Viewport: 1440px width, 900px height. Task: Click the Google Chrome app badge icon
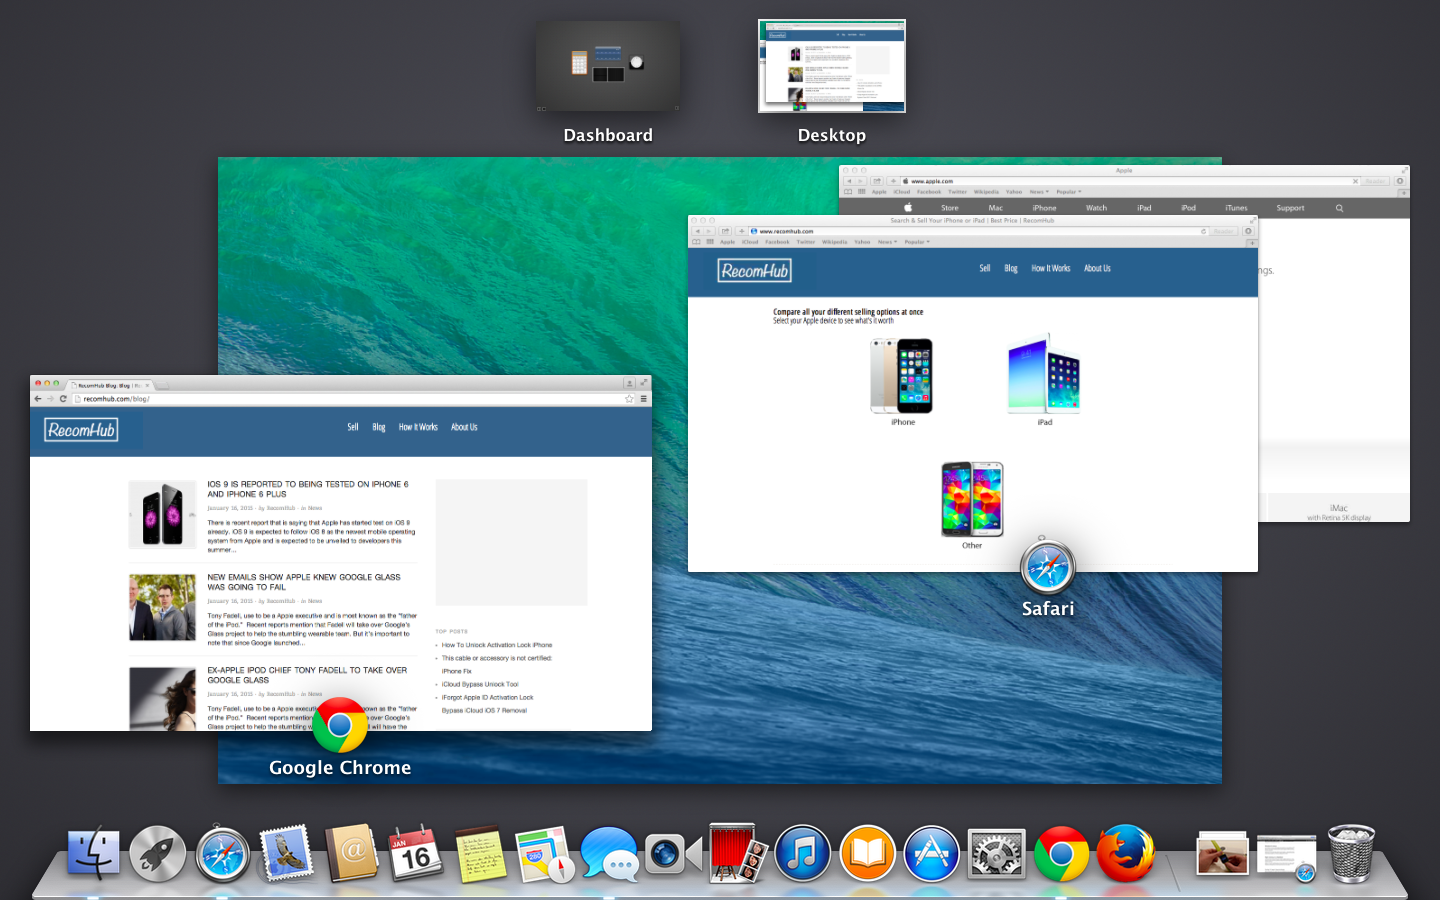pos(340,725)
